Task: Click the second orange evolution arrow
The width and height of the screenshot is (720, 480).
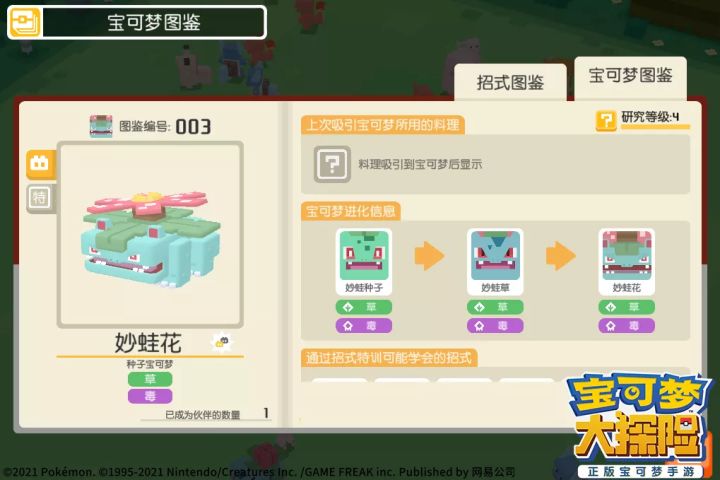Action: (560, 256)
